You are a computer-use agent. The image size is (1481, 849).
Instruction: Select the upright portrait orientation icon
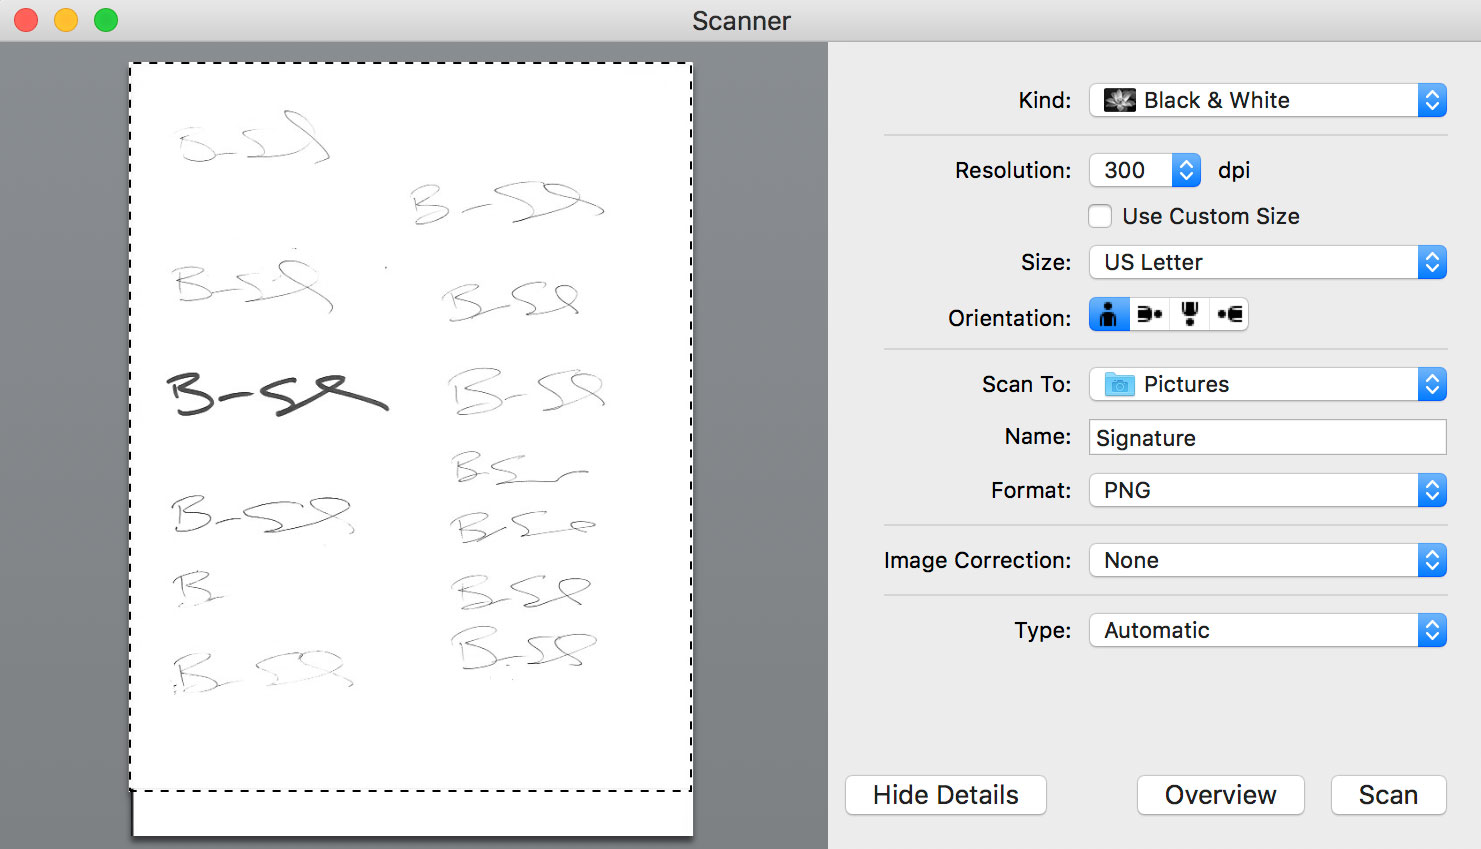coord(1109,315)
